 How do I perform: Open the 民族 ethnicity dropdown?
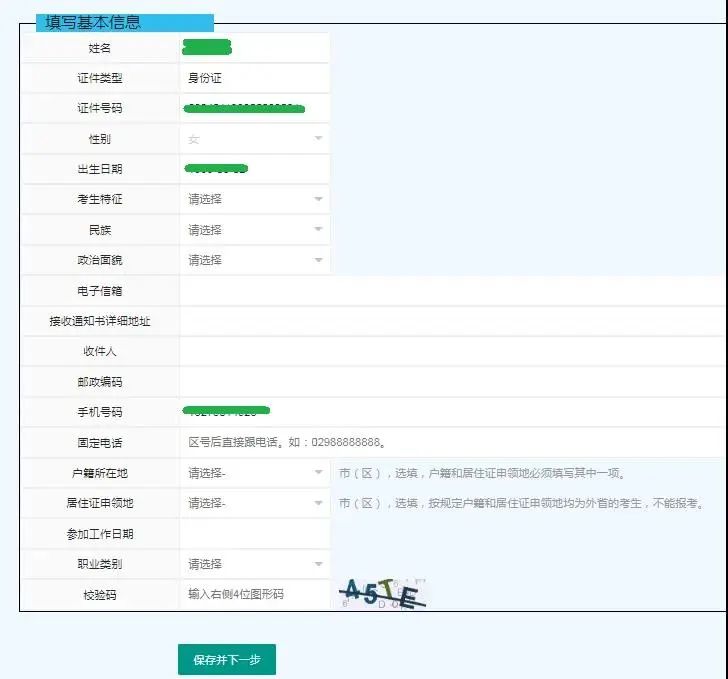click(254, 230)
